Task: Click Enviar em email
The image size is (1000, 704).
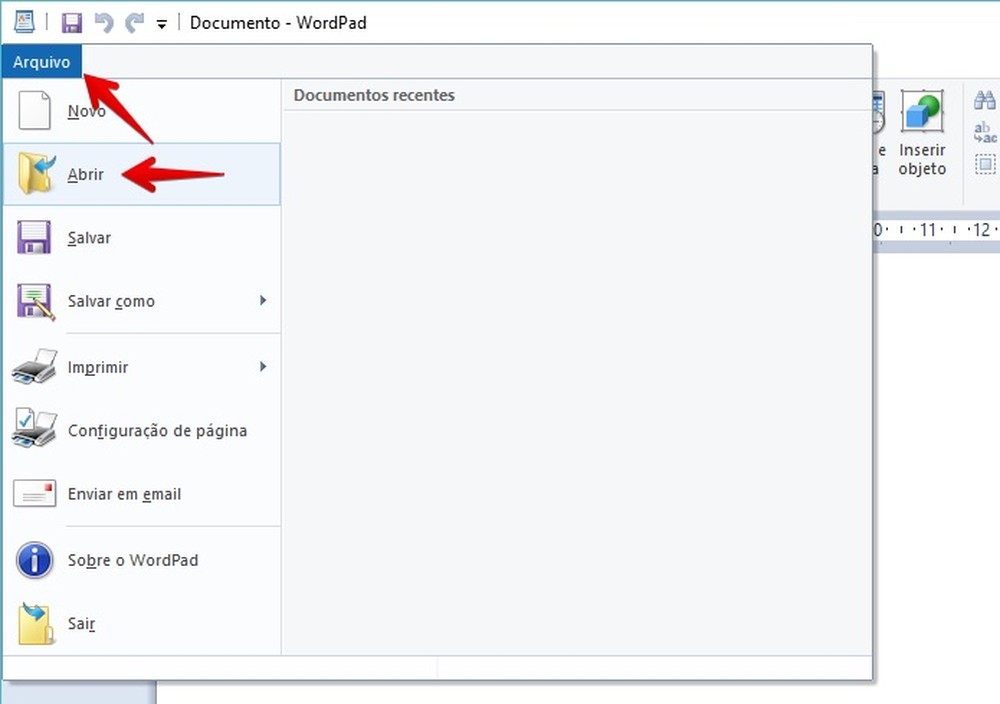Action: pyautogui.click(x=124, y=493)
